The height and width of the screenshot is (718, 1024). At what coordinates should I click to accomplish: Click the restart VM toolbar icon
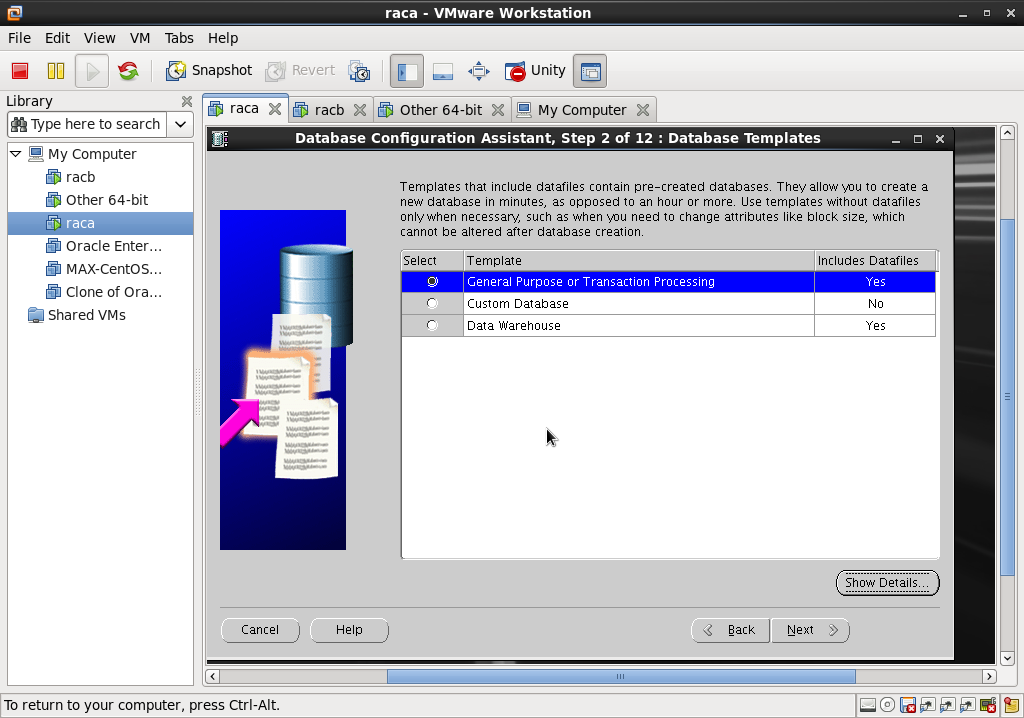click(128, 71)
